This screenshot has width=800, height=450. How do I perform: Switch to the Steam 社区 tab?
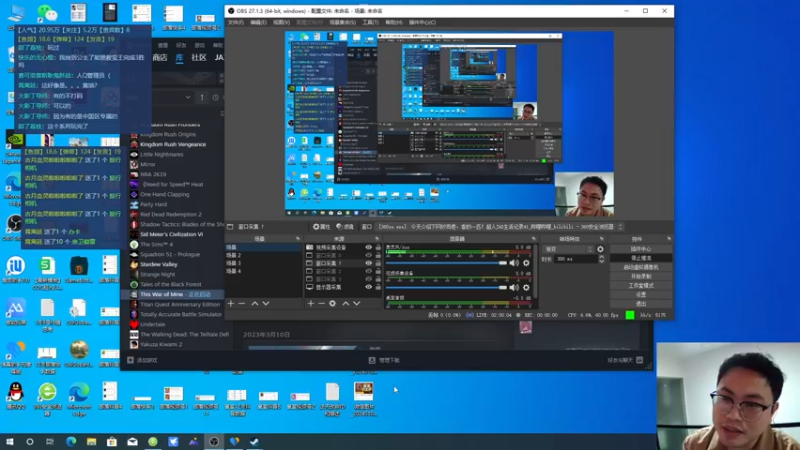coord(198,58)
